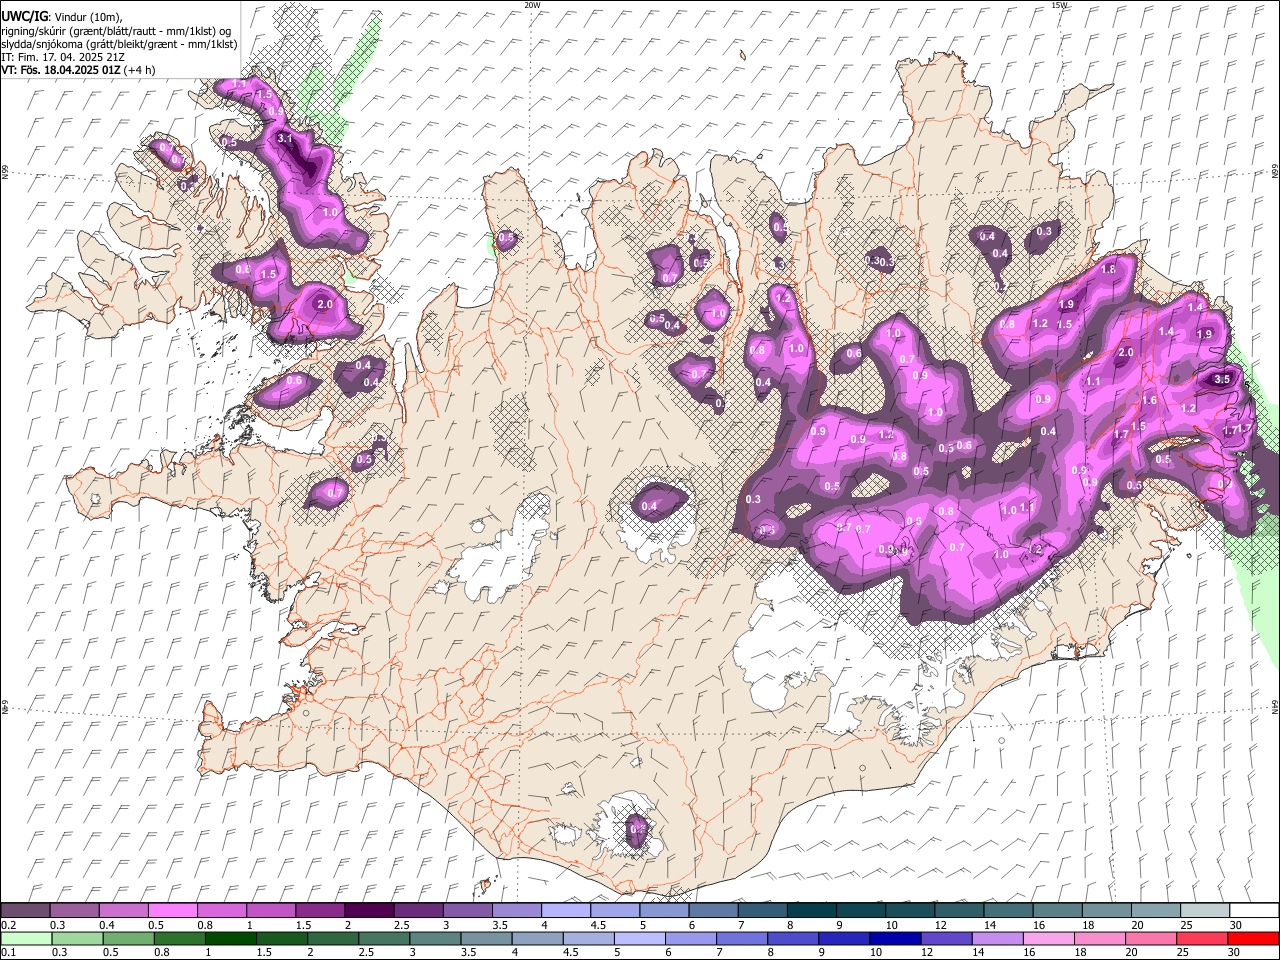Select light pink lower swatch between 16 and 18

coord(1049,938)
